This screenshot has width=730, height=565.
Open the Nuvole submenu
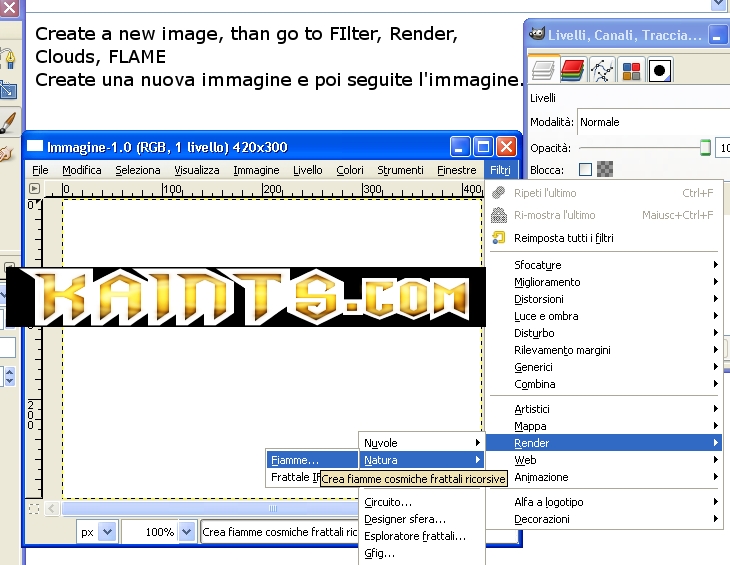tap(422, 443)
